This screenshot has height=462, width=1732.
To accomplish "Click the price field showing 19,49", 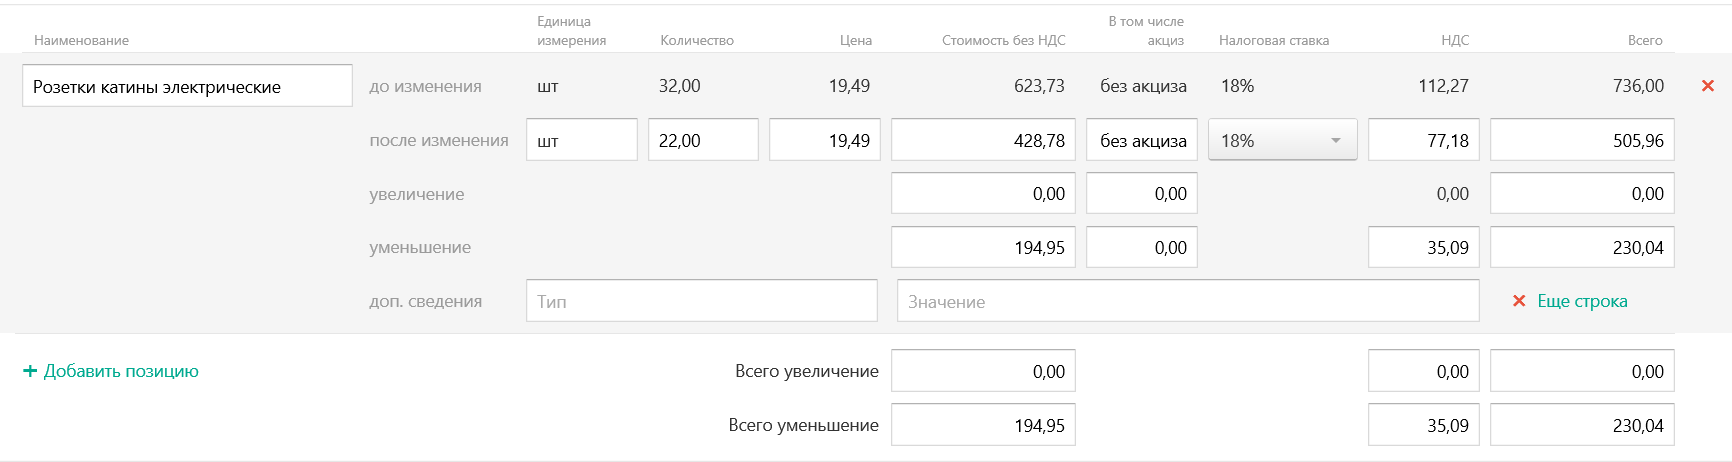I will 824,140.
